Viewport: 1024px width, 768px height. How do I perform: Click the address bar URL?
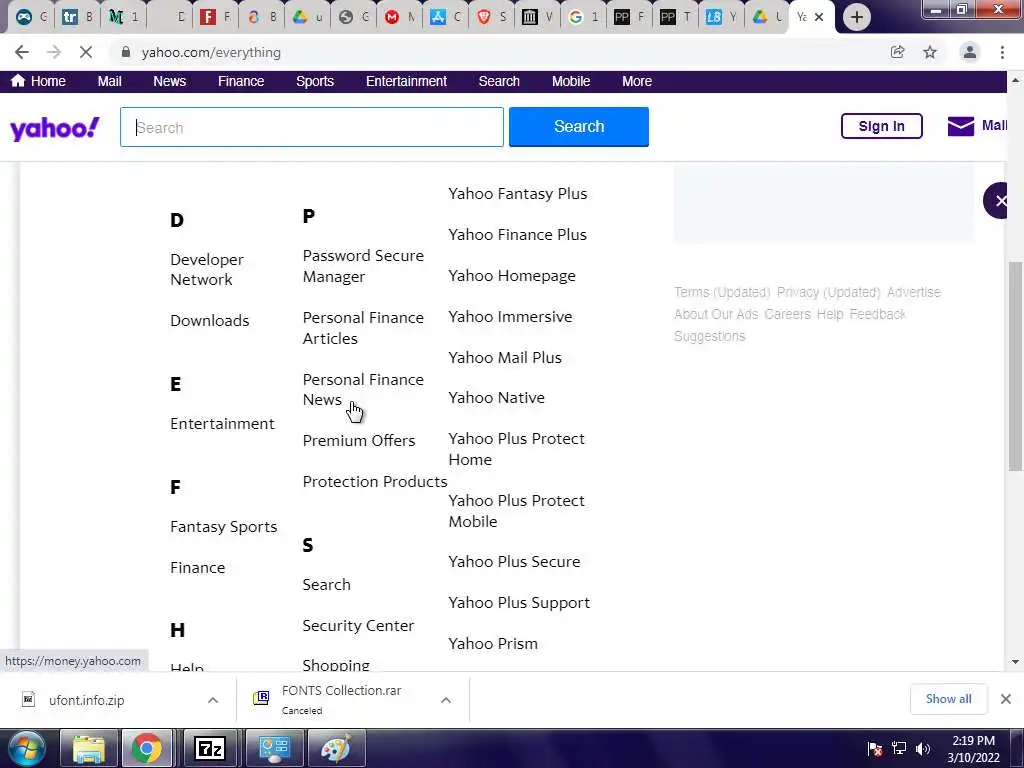click(211, 52)
